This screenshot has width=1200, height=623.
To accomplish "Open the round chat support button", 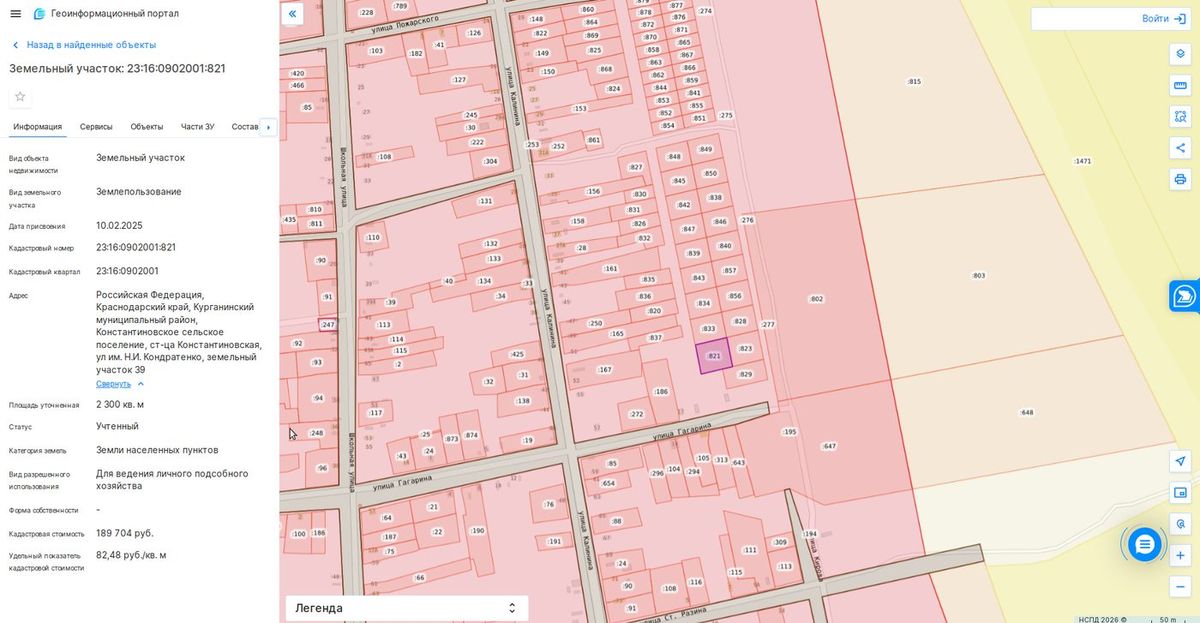I will click(1144, 544).
